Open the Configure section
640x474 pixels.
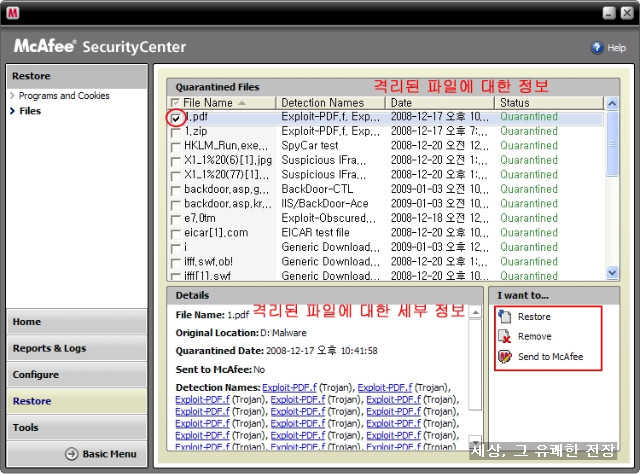pyautogui.click(x=77, y=374)
